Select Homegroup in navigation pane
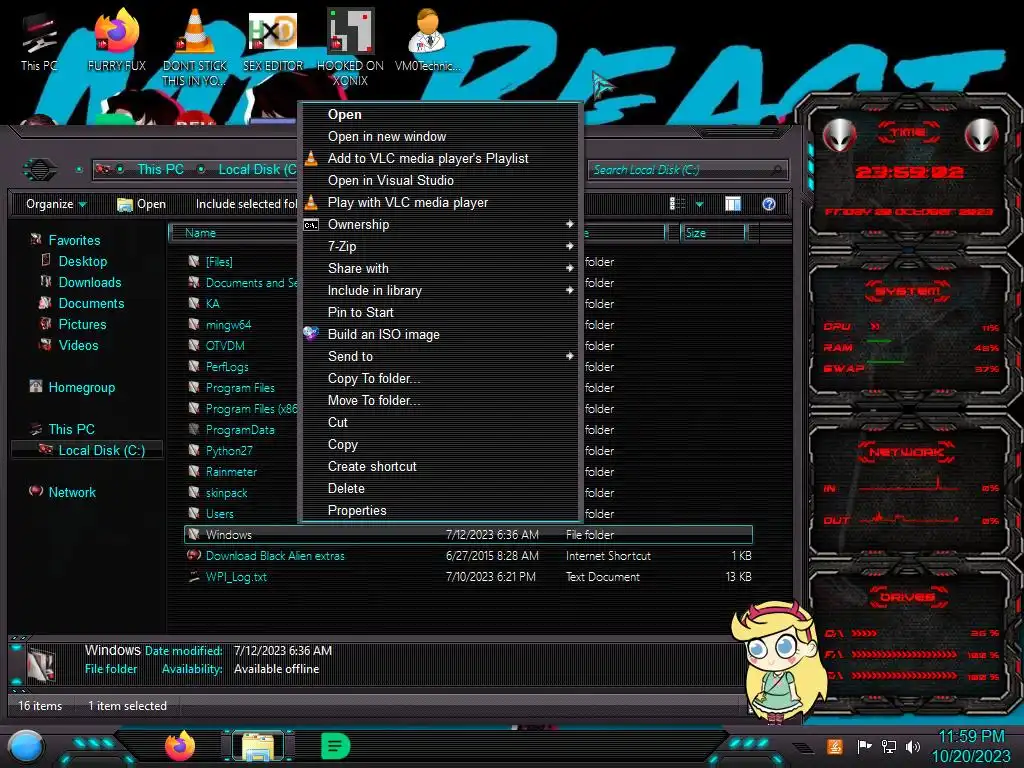1024x768 pixels. click(x=82, y=387)
